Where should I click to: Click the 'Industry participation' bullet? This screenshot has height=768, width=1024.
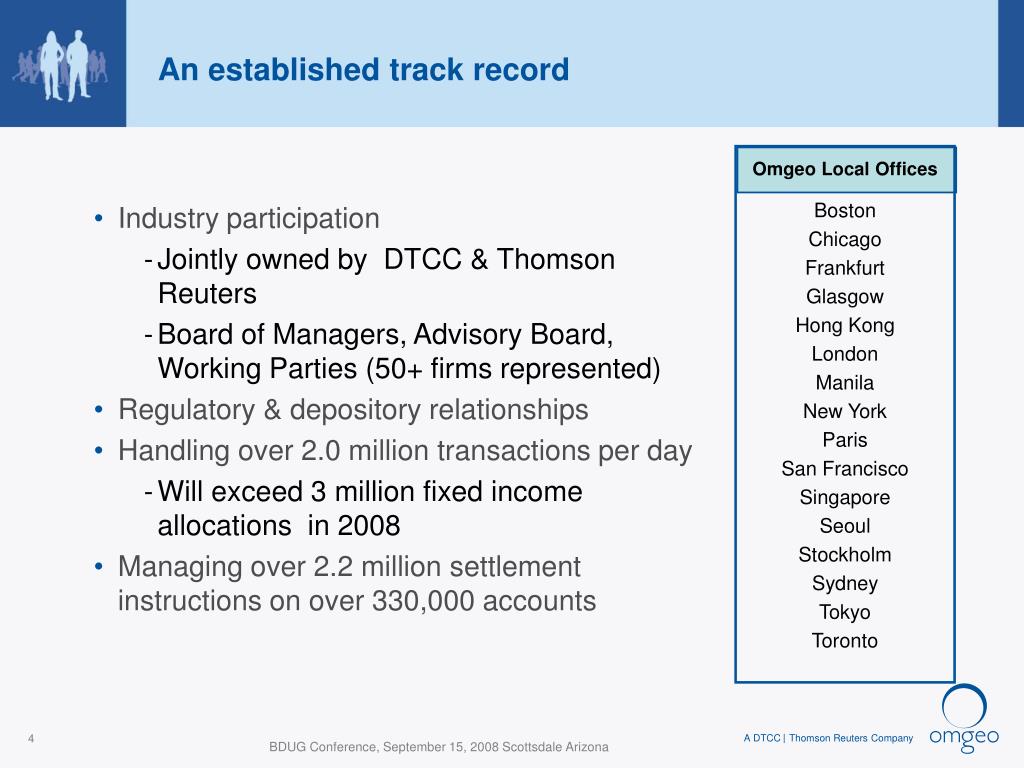249,219
